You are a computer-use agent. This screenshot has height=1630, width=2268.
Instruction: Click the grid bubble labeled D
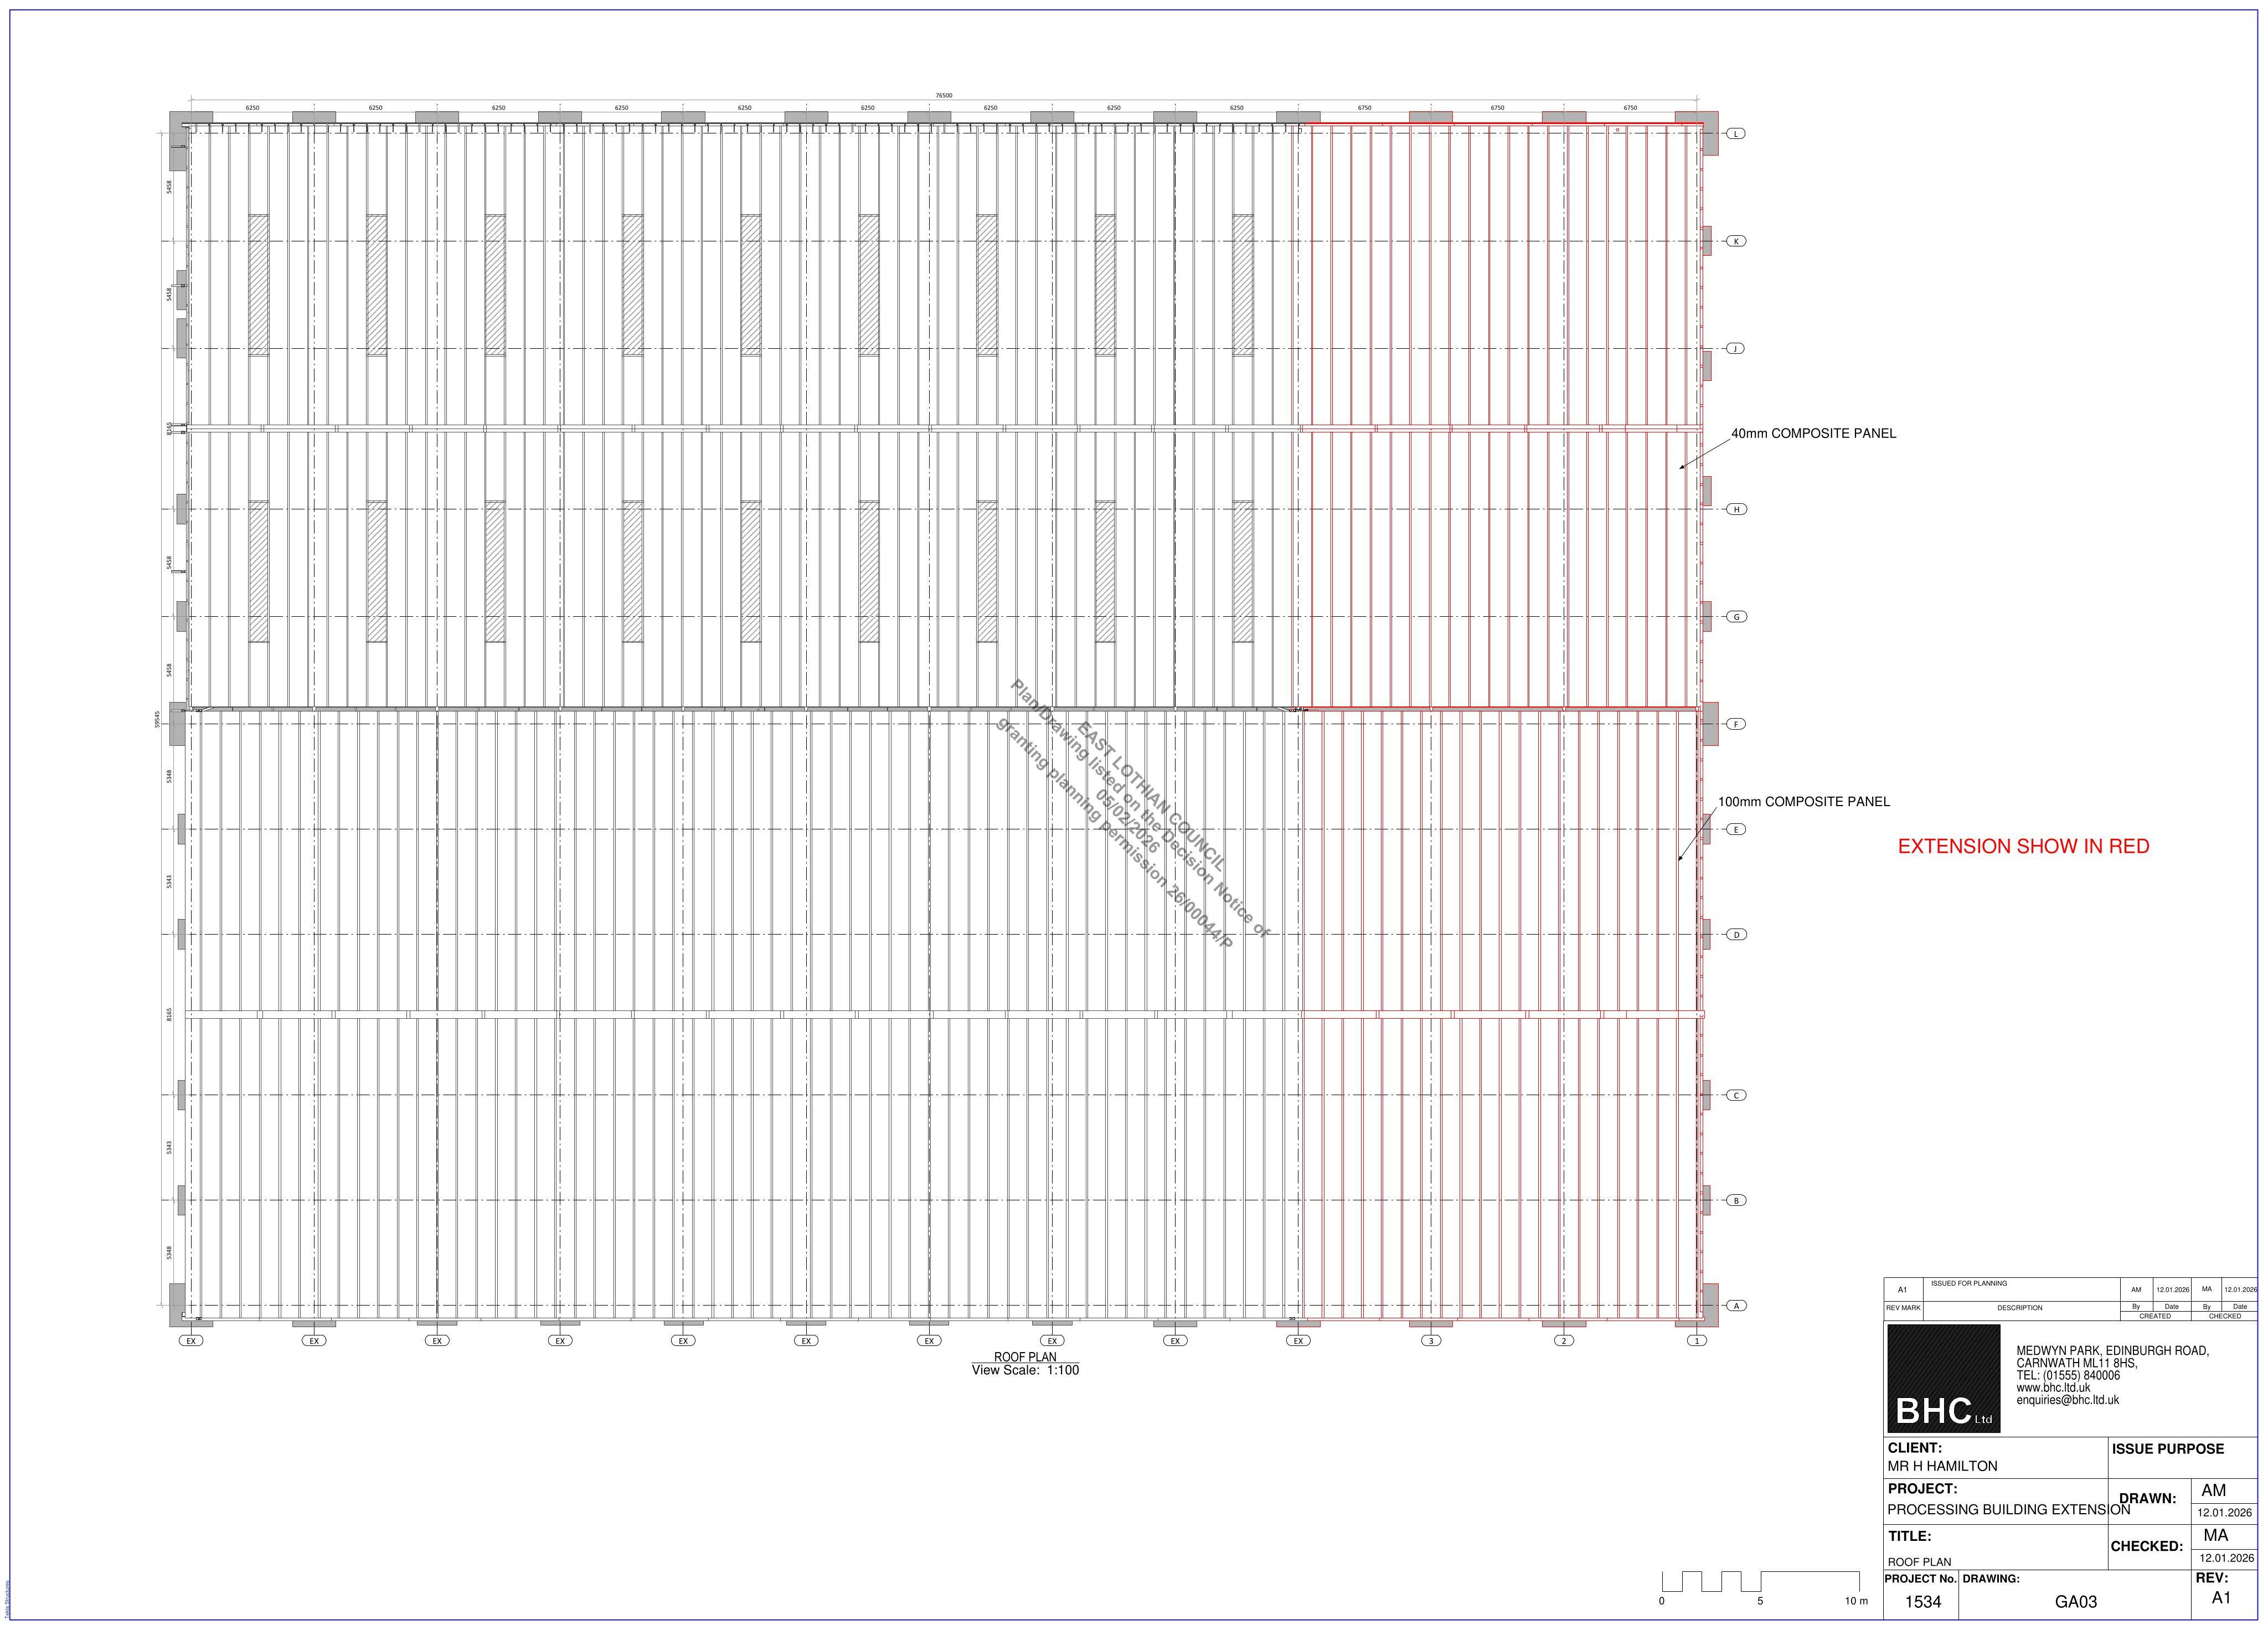[x=1737, y=935]
